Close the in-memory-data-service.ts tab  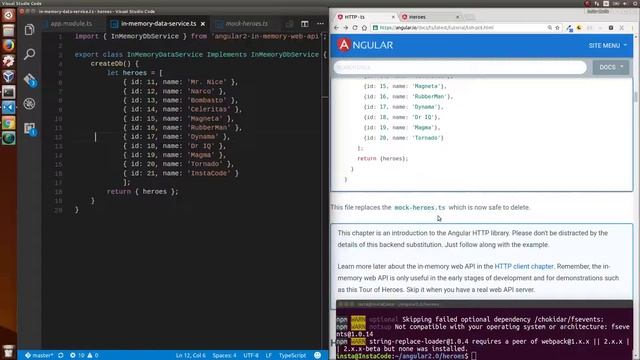click(x=203, y=24)
